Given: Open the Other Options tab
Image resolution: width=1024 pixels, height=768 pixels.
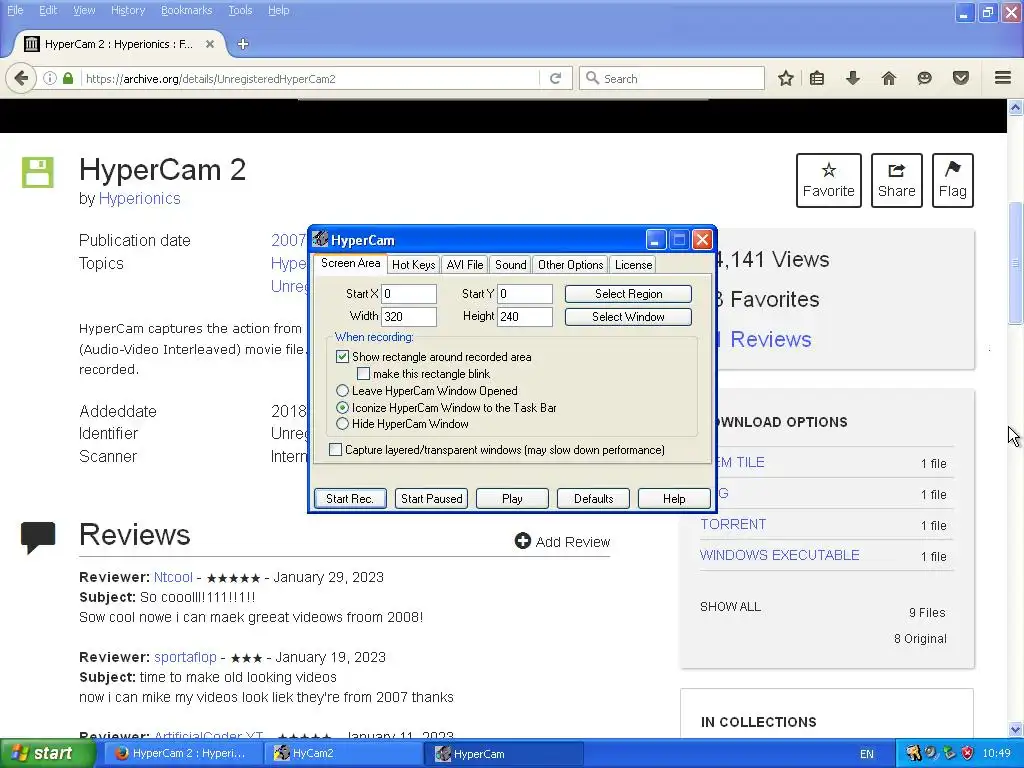Looking at the screenshot, I should [x=571, y=264].
